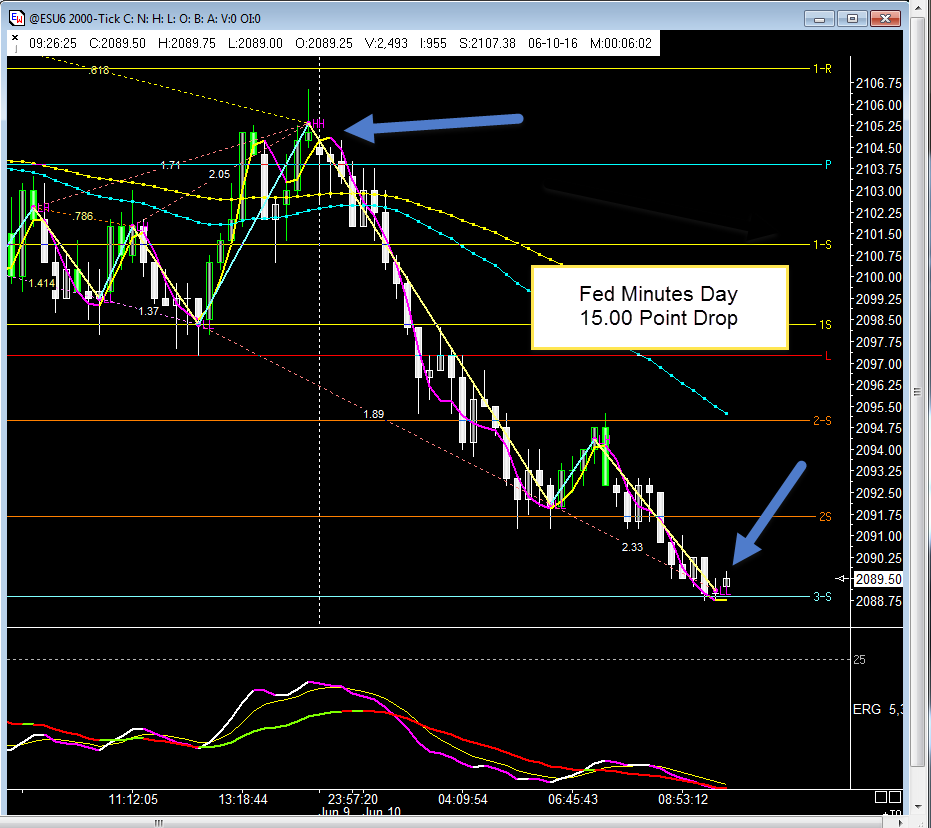Screen dimensions: 931x828
Task: Click the second square icon at bottom right
Action: [x=894, y=797]
